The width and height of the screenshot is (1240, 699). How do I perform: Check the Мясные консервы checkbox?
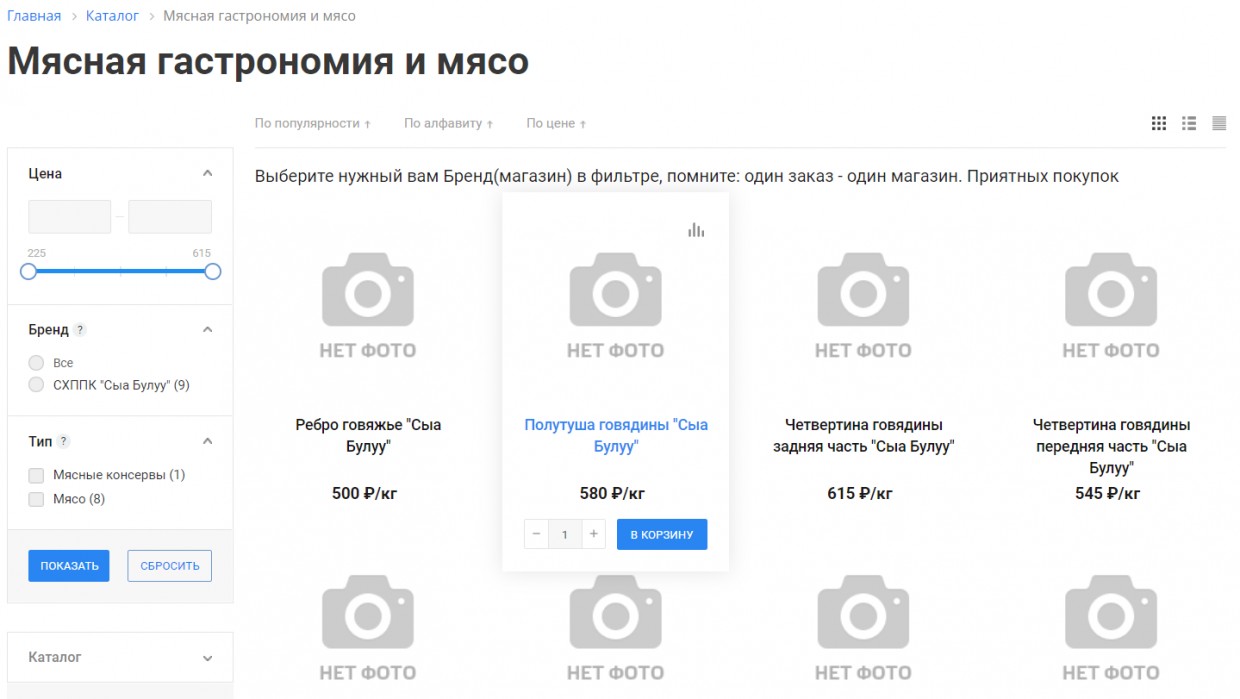click(37, 475)
